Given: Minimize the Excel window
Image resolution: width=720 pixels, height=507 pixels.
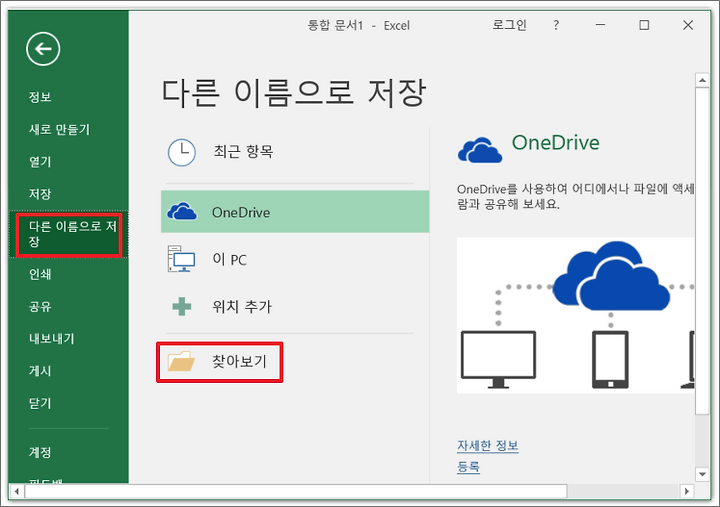Looking at the screenshot, I should click(x=600, y=25).
